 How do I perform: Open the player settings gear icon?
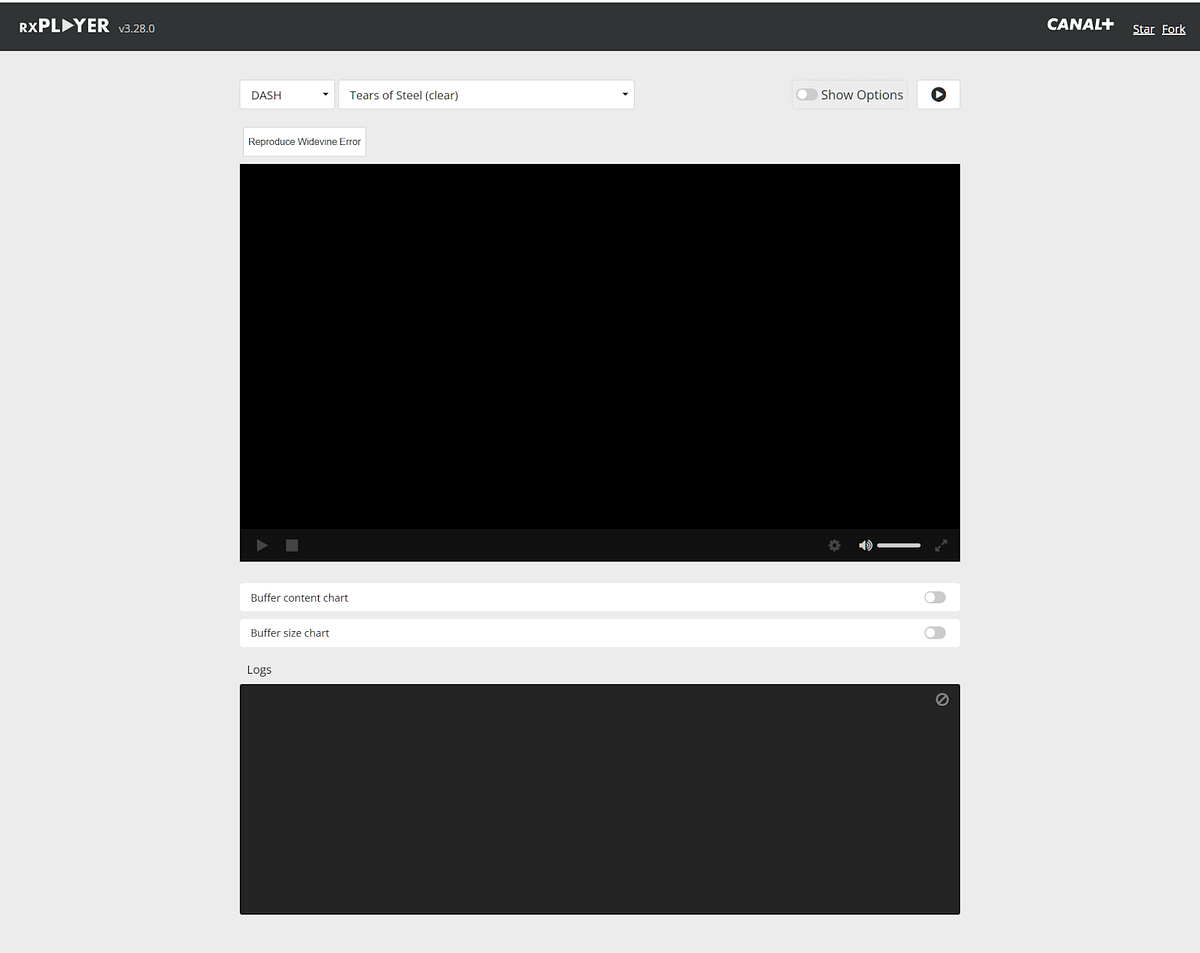click(834, 545)
